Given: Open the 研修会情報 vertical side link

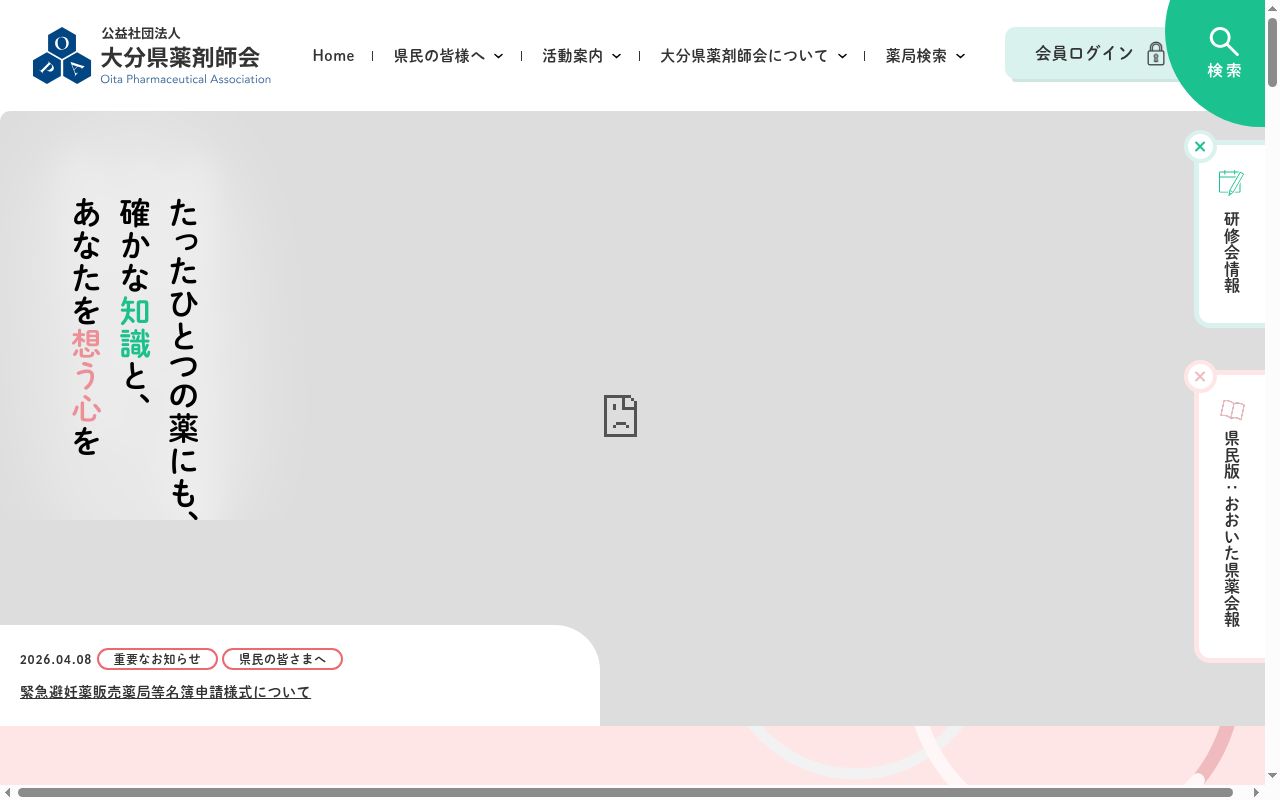Looking at the screenshot, I should point(1232,252).
